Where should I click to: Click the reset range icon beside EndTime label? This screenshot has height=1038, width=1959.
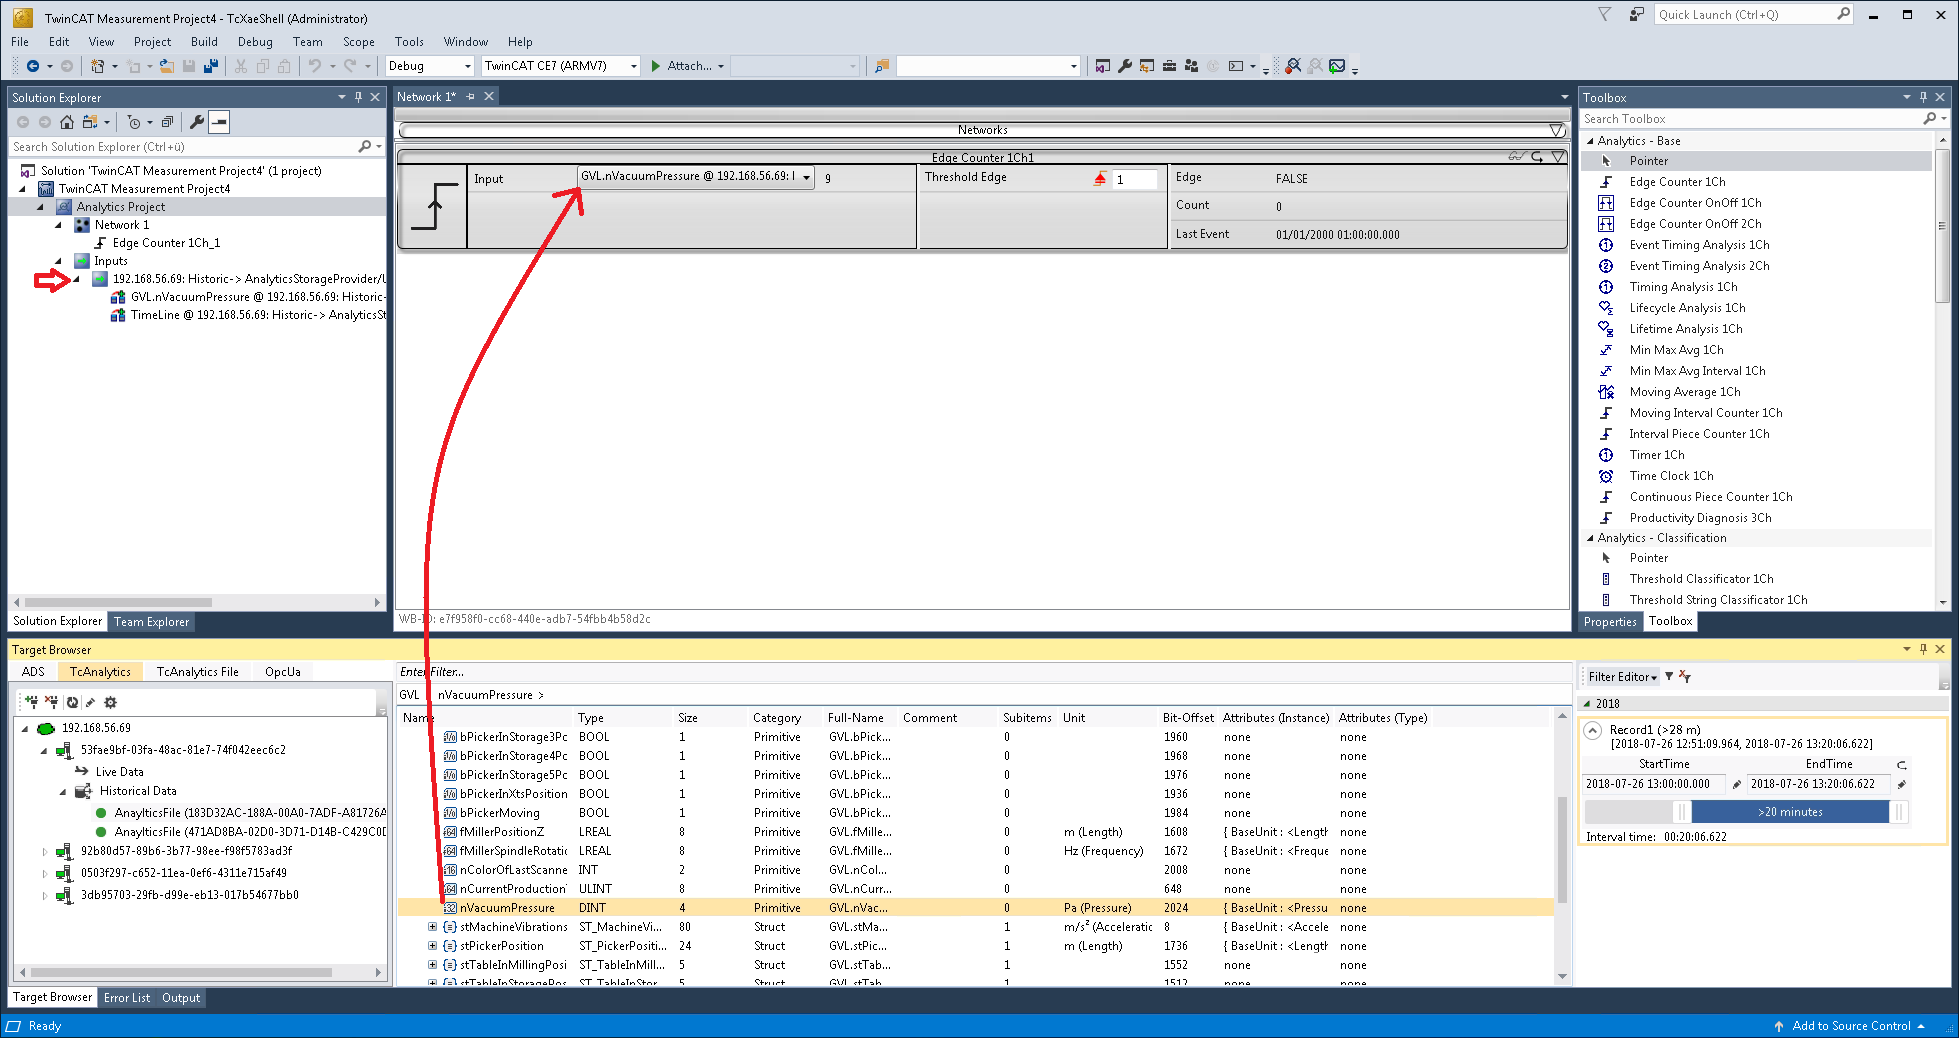[x=1902, y=765]
